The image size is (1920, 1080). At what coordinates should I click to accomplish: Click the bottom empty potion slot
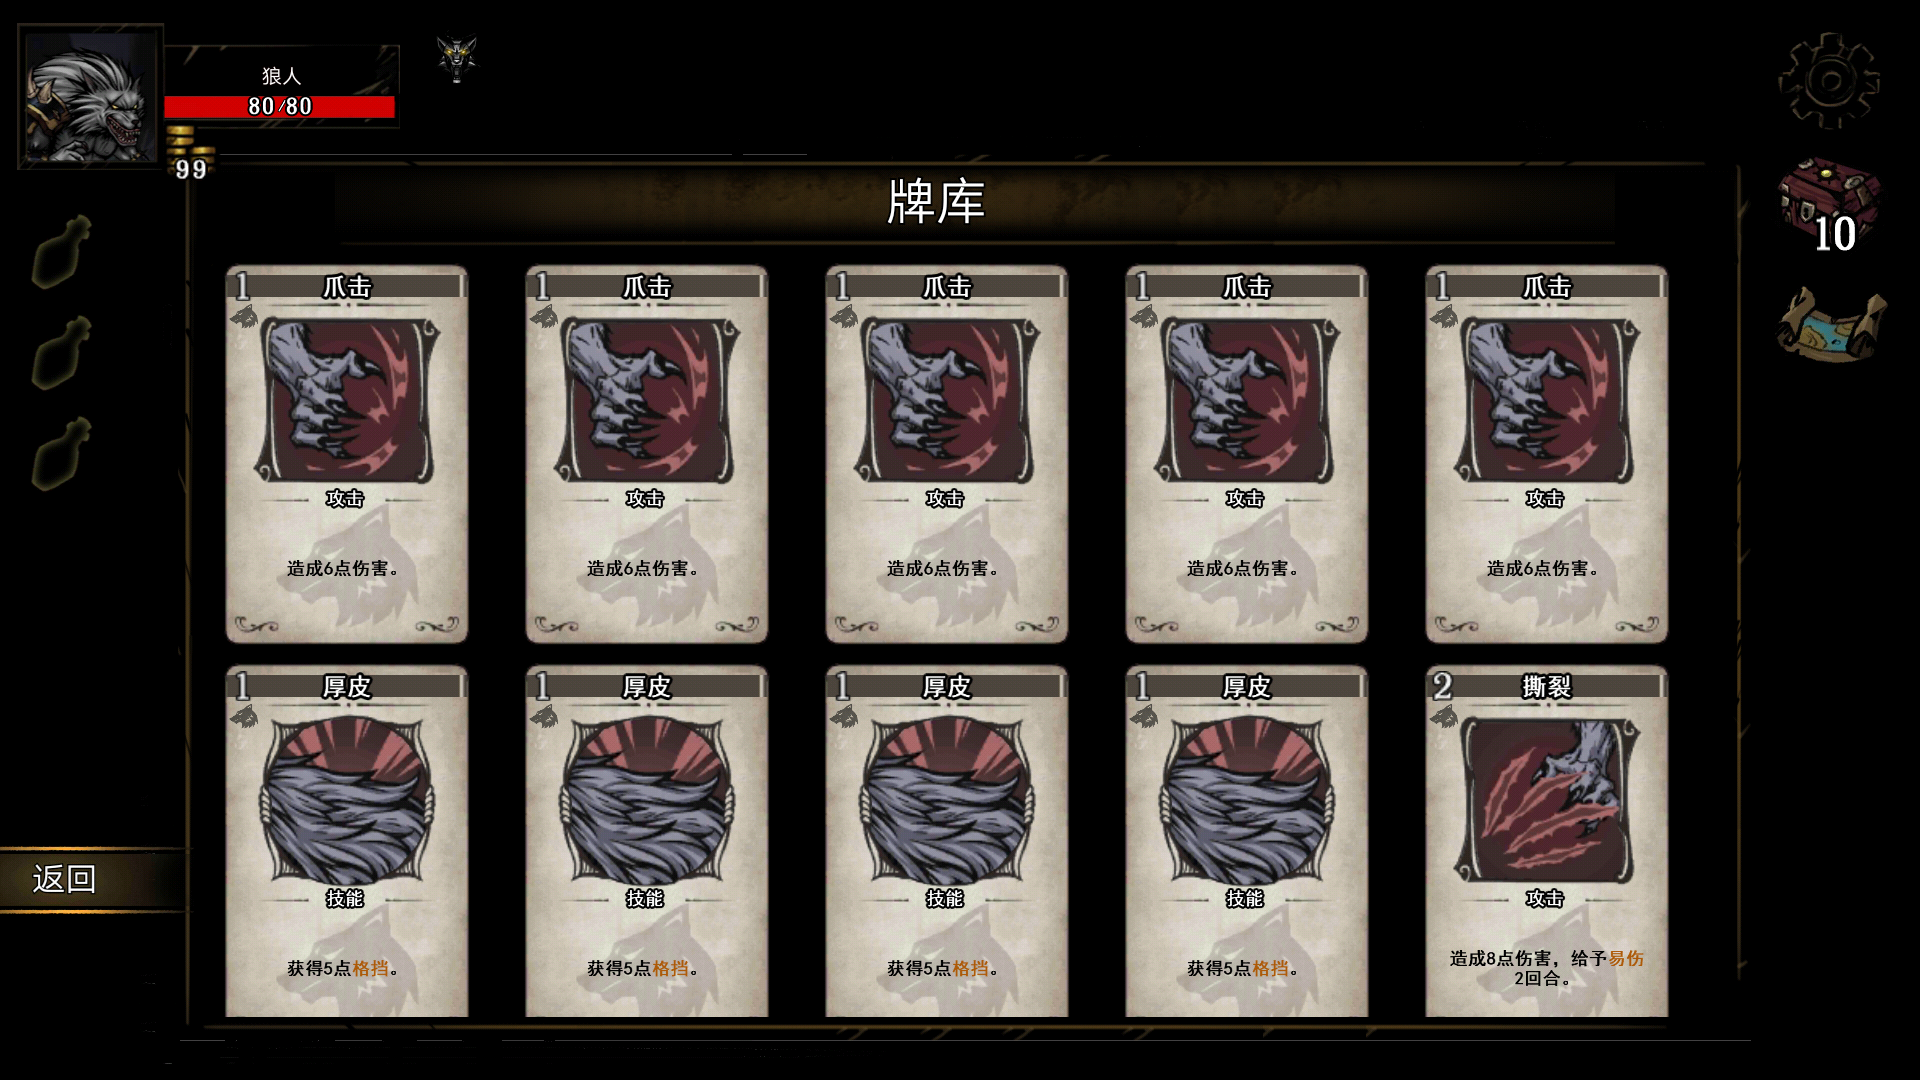[62, 453]
